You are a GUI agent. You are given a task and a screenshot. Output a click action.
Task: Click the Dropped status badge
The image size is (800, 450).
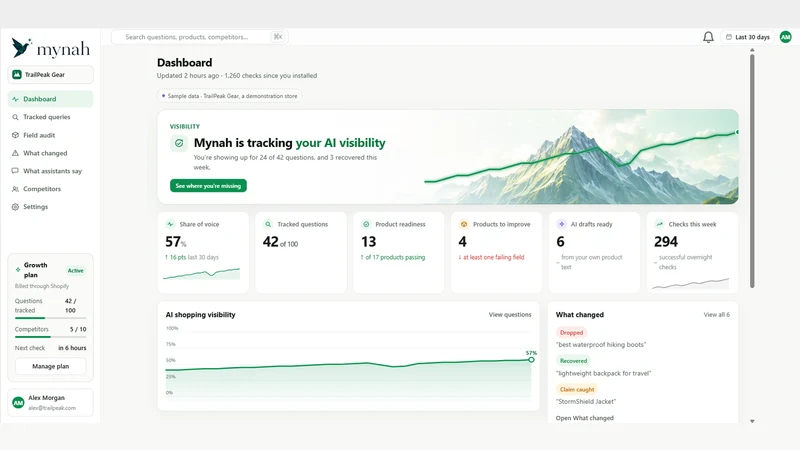click(x=571, y=333)
